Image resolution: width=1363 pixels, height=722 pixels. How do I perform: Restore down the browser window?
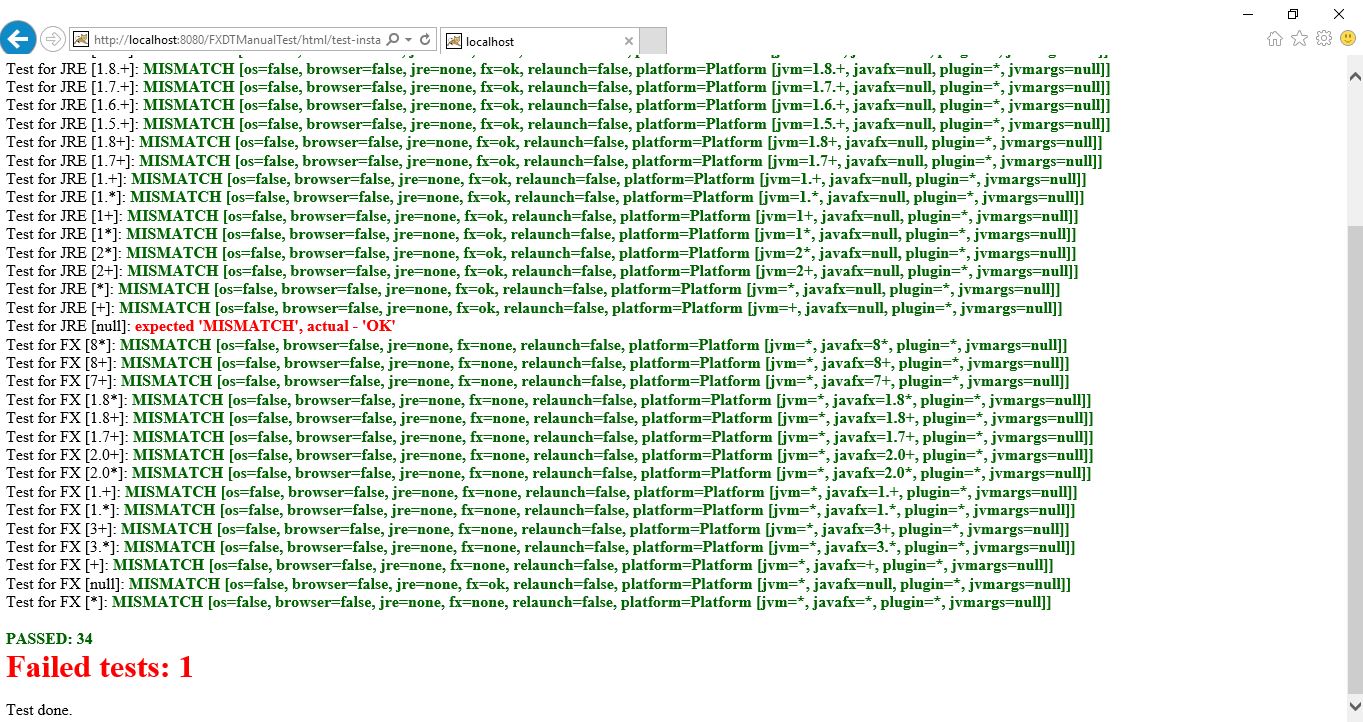pos(1293,13)
